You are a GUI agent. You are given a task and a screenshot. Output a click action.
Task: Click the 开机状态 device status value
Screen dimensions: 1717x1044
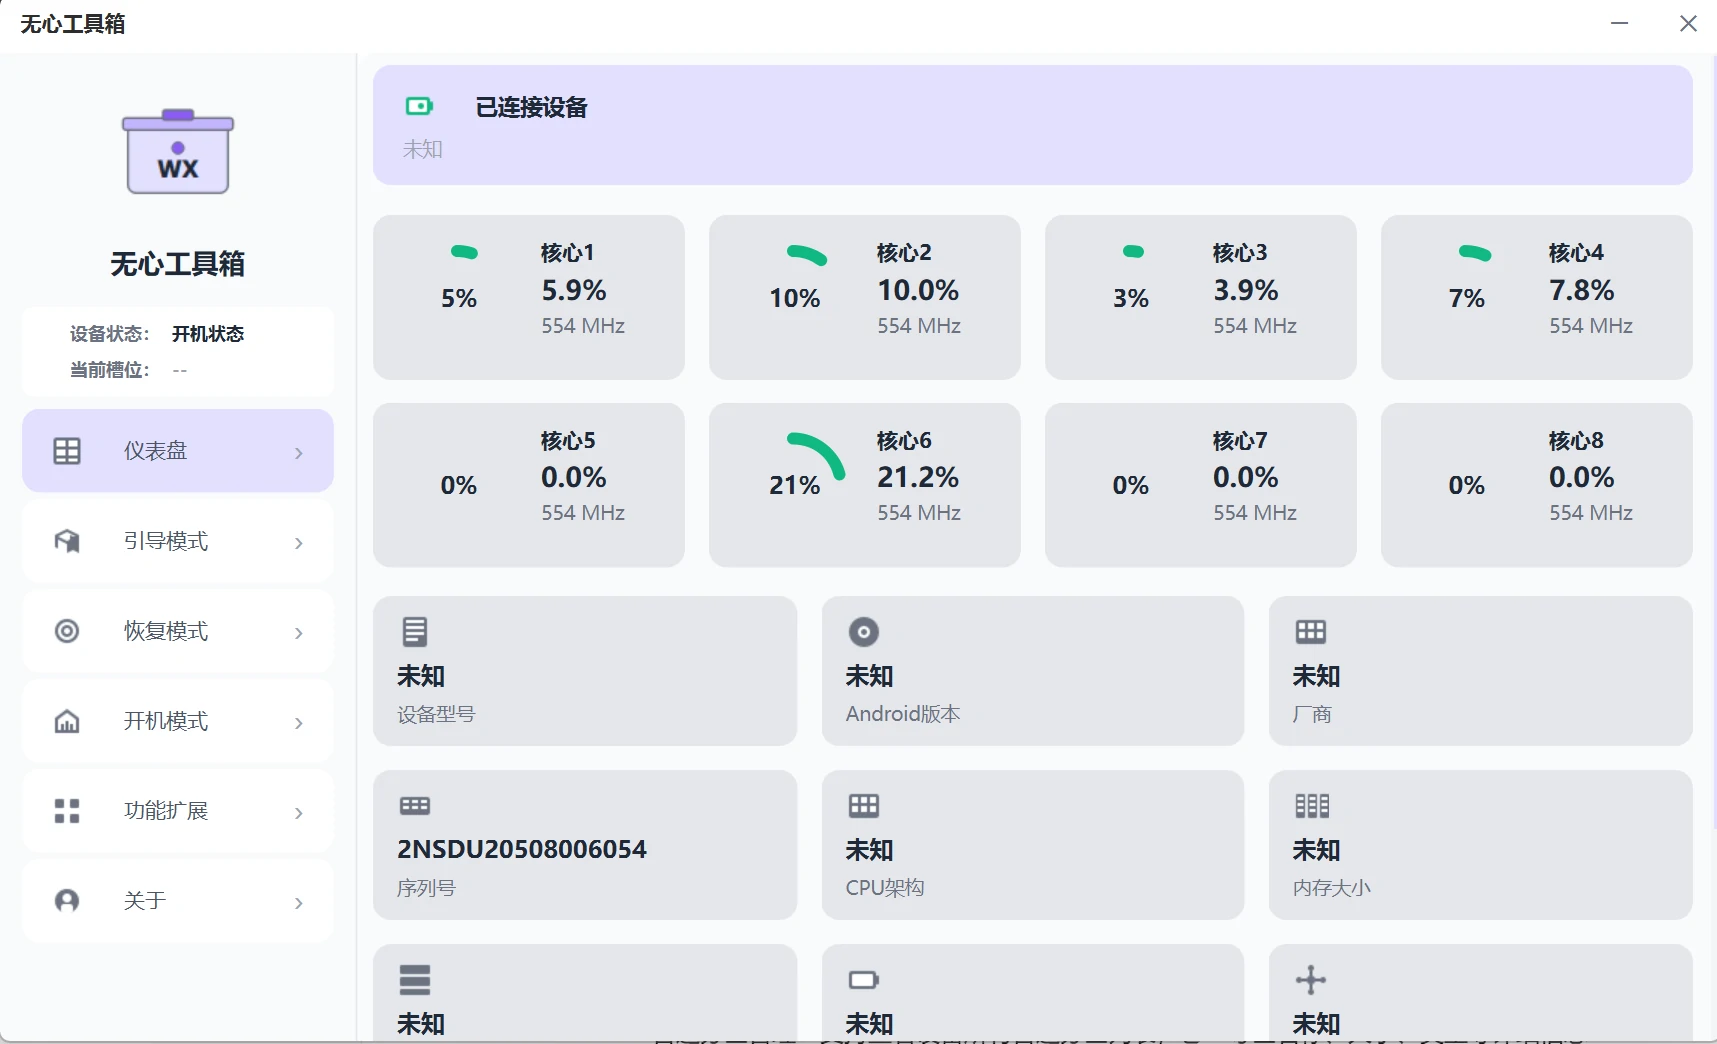click(x=208, y=334)
